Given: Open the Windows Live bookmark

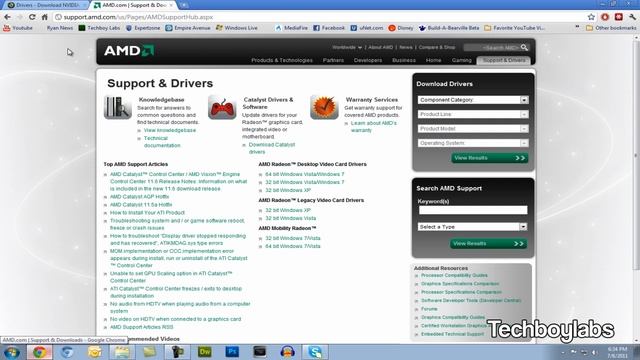Looking at the screenshot, I should pyautogui.click(x=237, y=28).
